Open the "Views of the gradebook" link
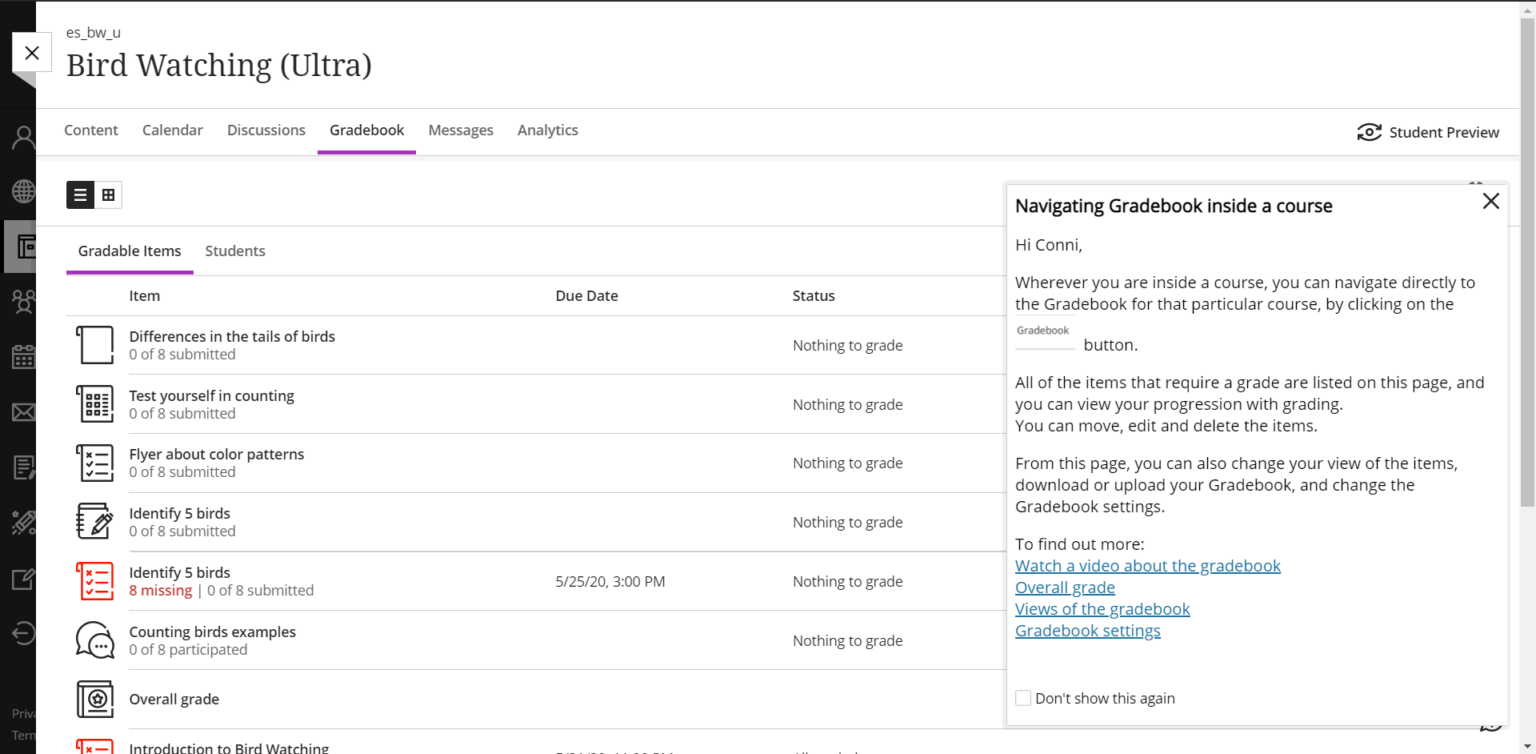 coord(1102,609)
